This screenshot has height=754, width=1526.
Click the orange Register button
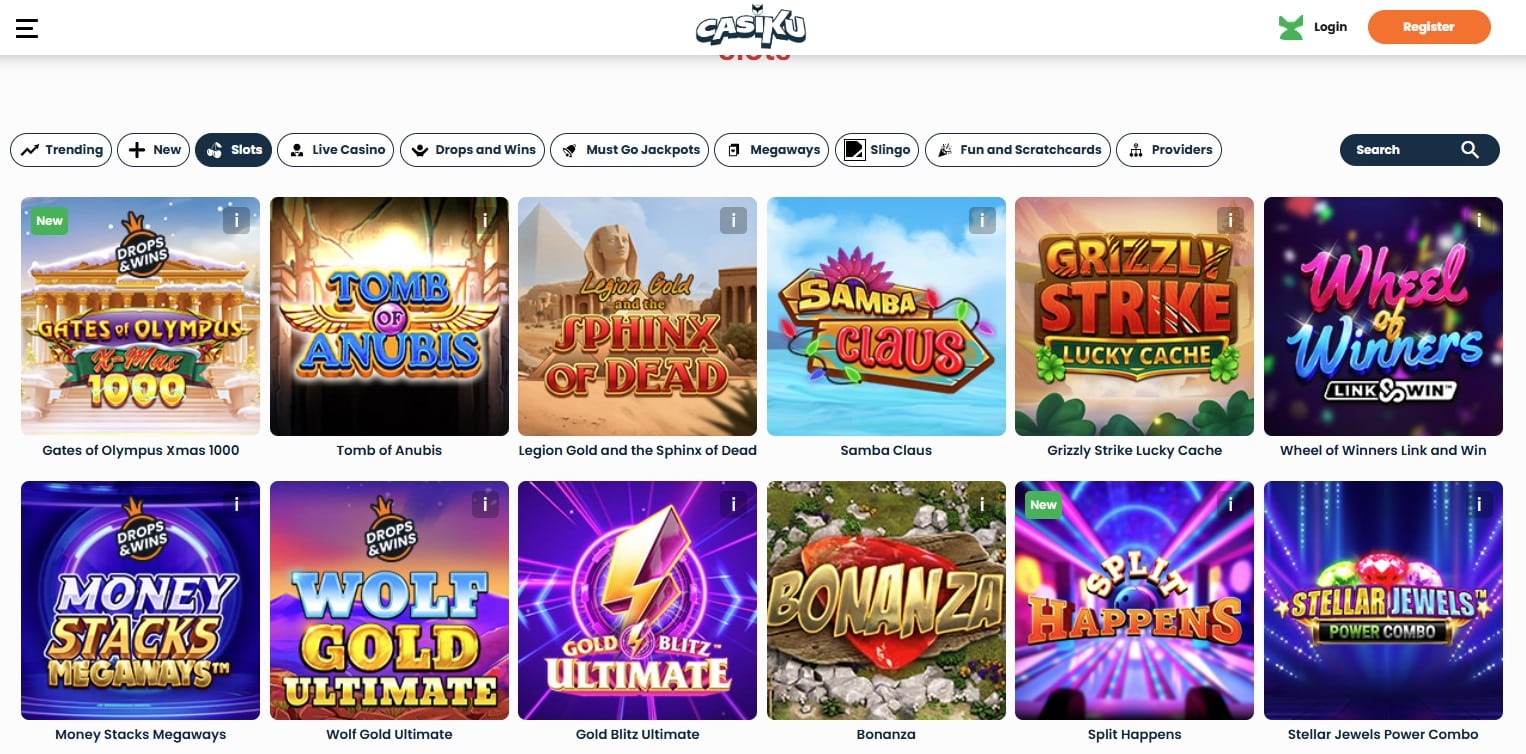(x=1429, y=27)
